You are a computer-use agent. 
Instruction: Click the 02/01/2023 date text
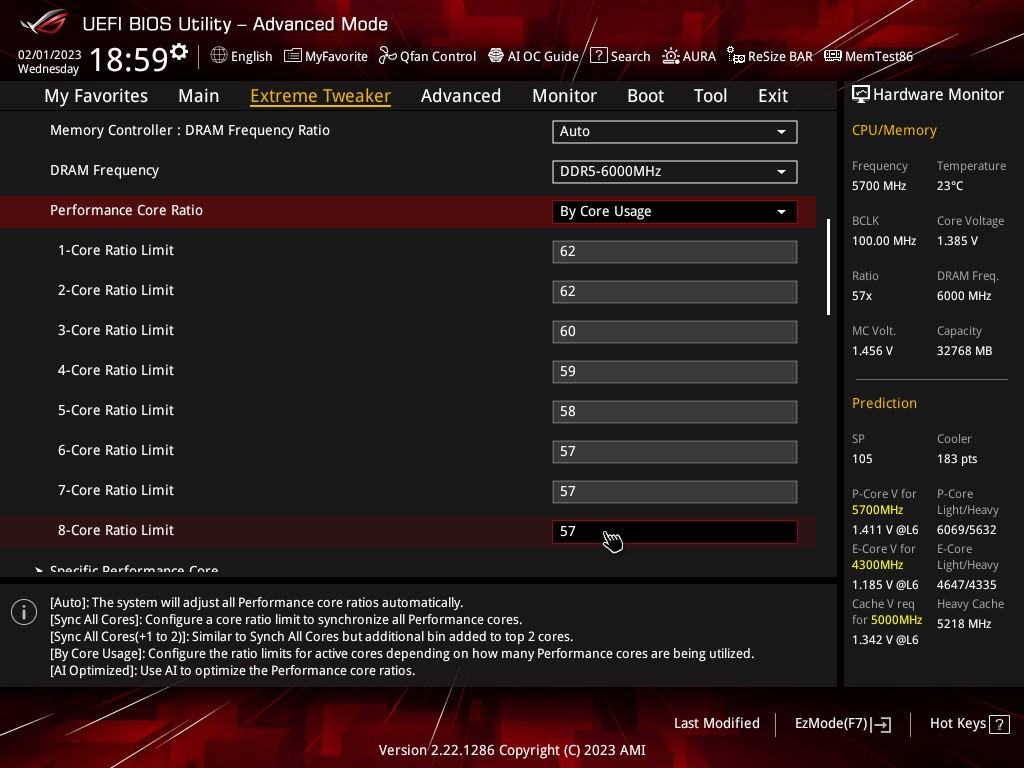[x=50, y=54]
